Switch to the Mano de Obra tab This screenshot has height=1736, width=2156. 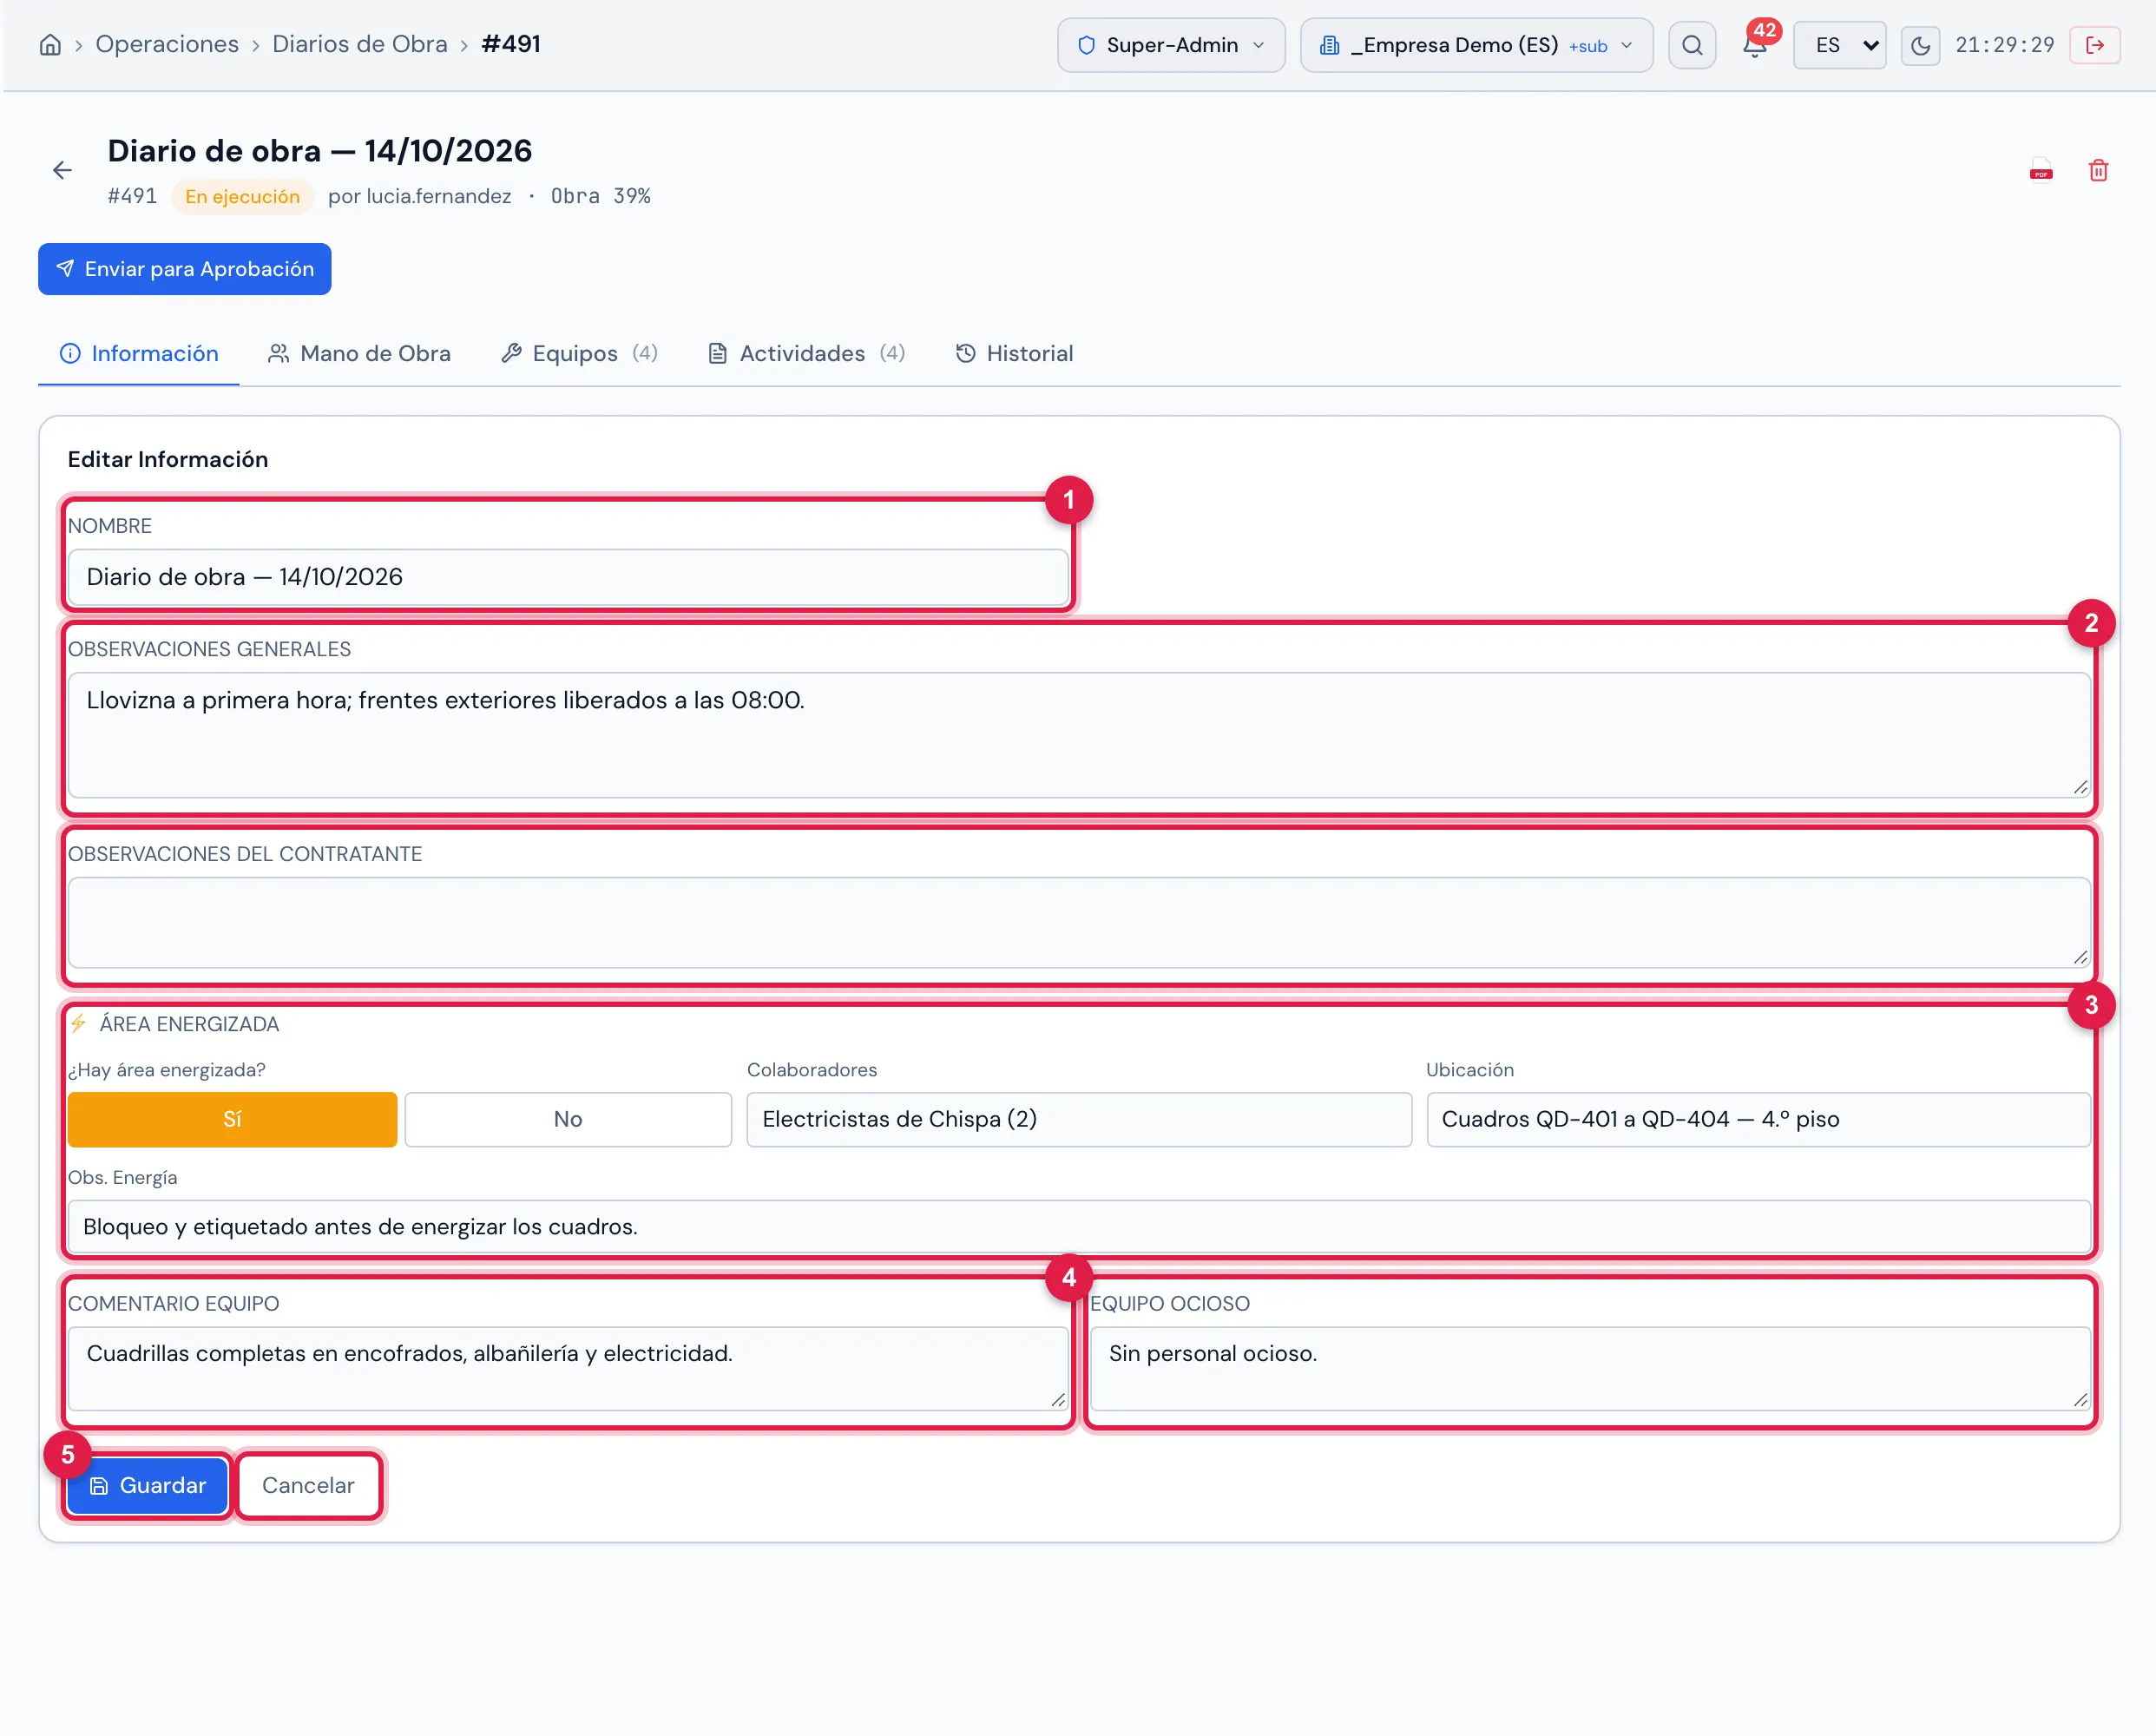359,353
